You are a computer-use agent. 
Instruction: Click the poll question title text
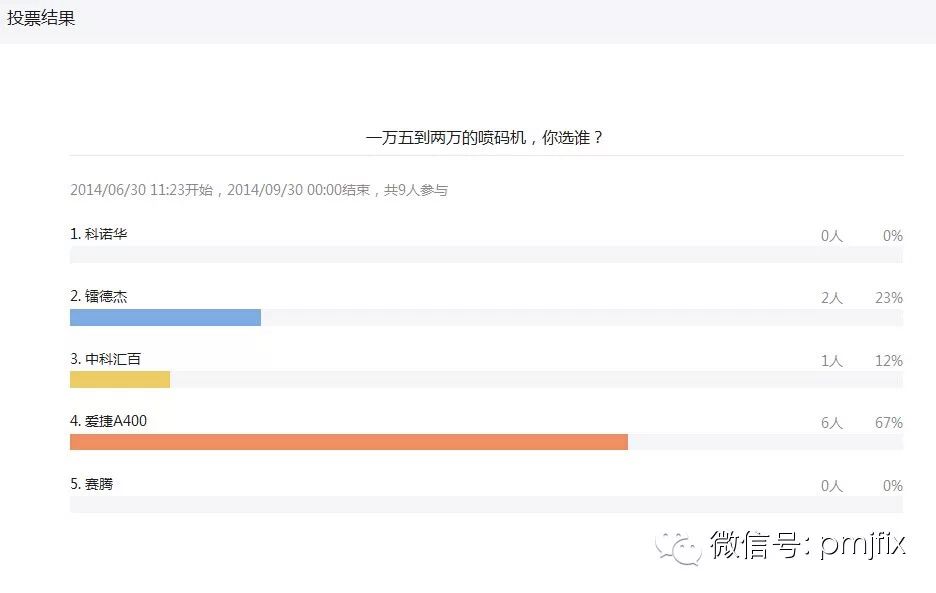(484, 138)
